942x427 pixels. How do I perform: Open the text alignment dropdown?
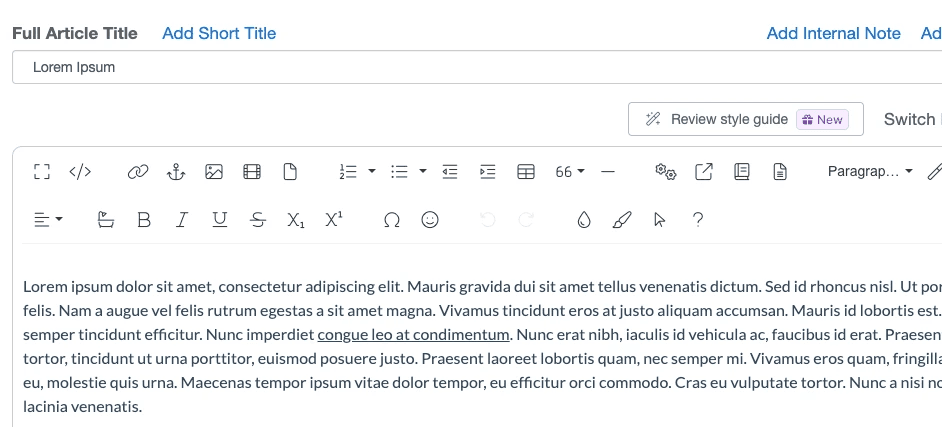48,220
